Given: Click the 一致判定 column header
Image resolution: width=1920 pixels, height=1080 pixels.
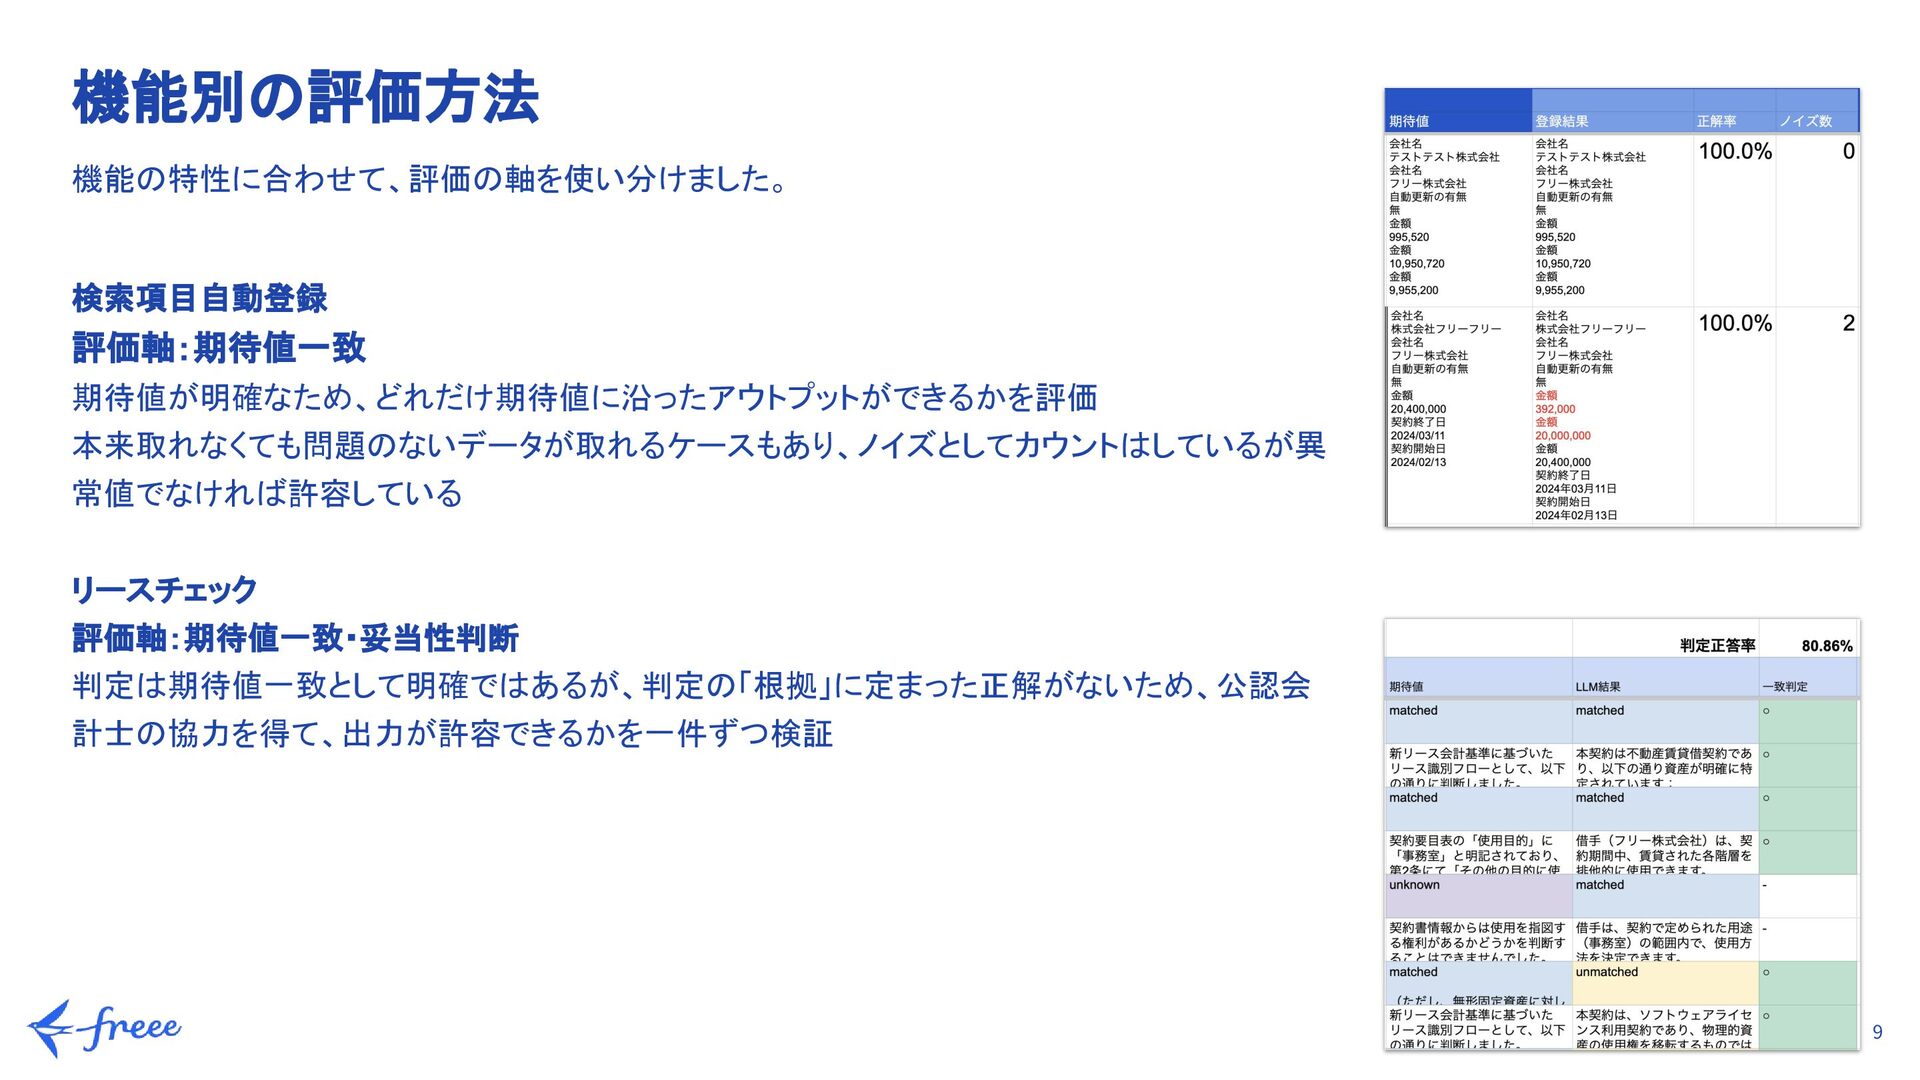Looking at the screenshot, I should pyautogui.click(x=1784, y=687).
